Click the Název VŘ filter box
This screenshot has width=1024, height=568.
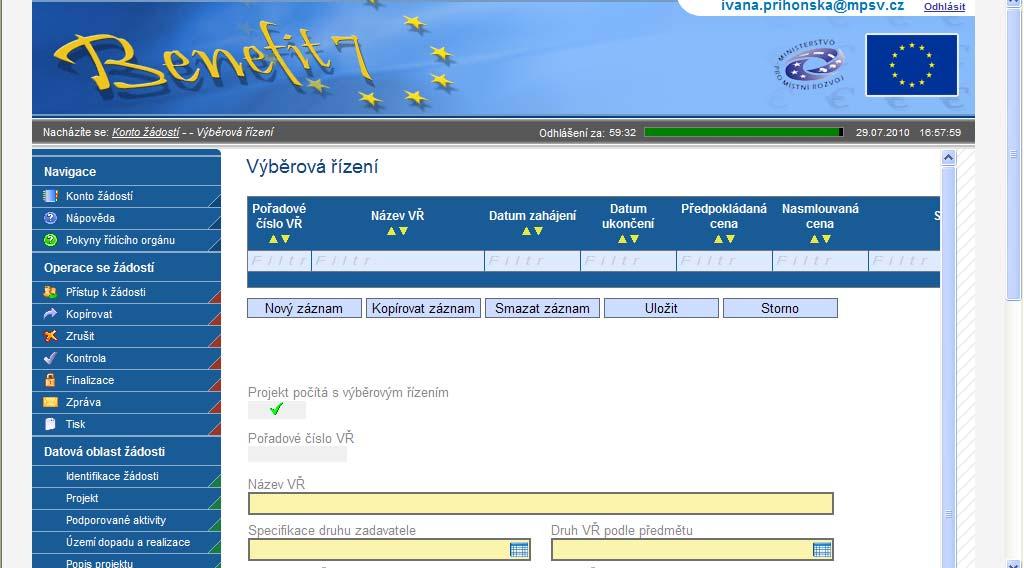pyautogui.click(x=398, y=261)
